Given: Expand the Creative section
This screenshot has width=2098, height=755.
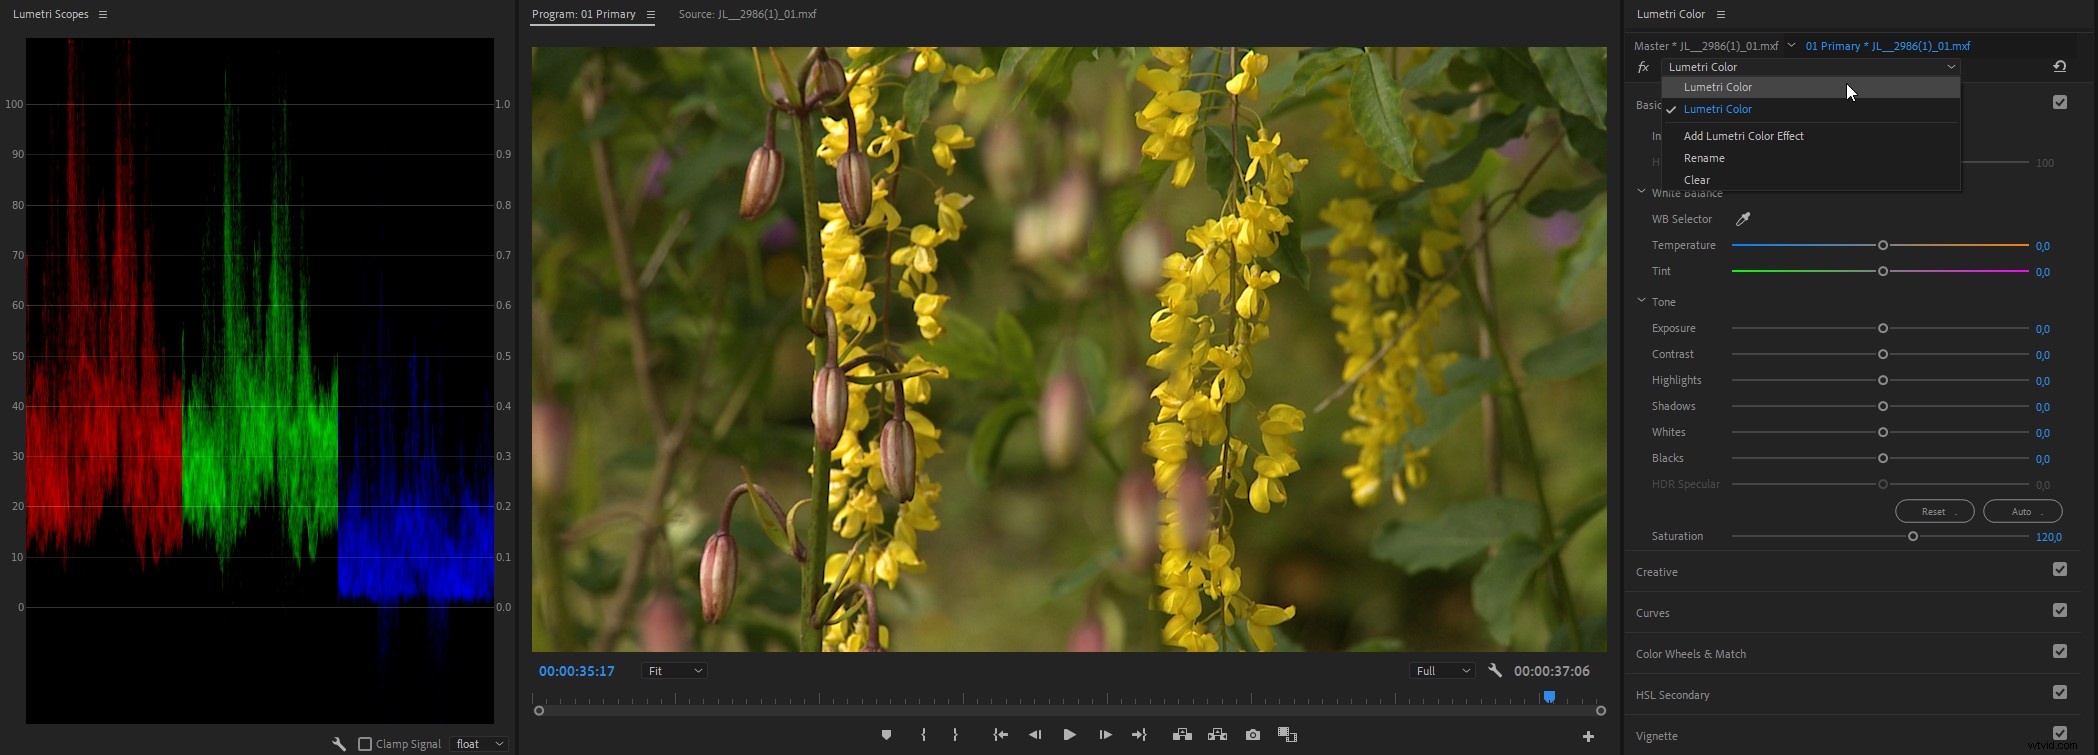Looking at the screenshot, I should point(1657,572).
